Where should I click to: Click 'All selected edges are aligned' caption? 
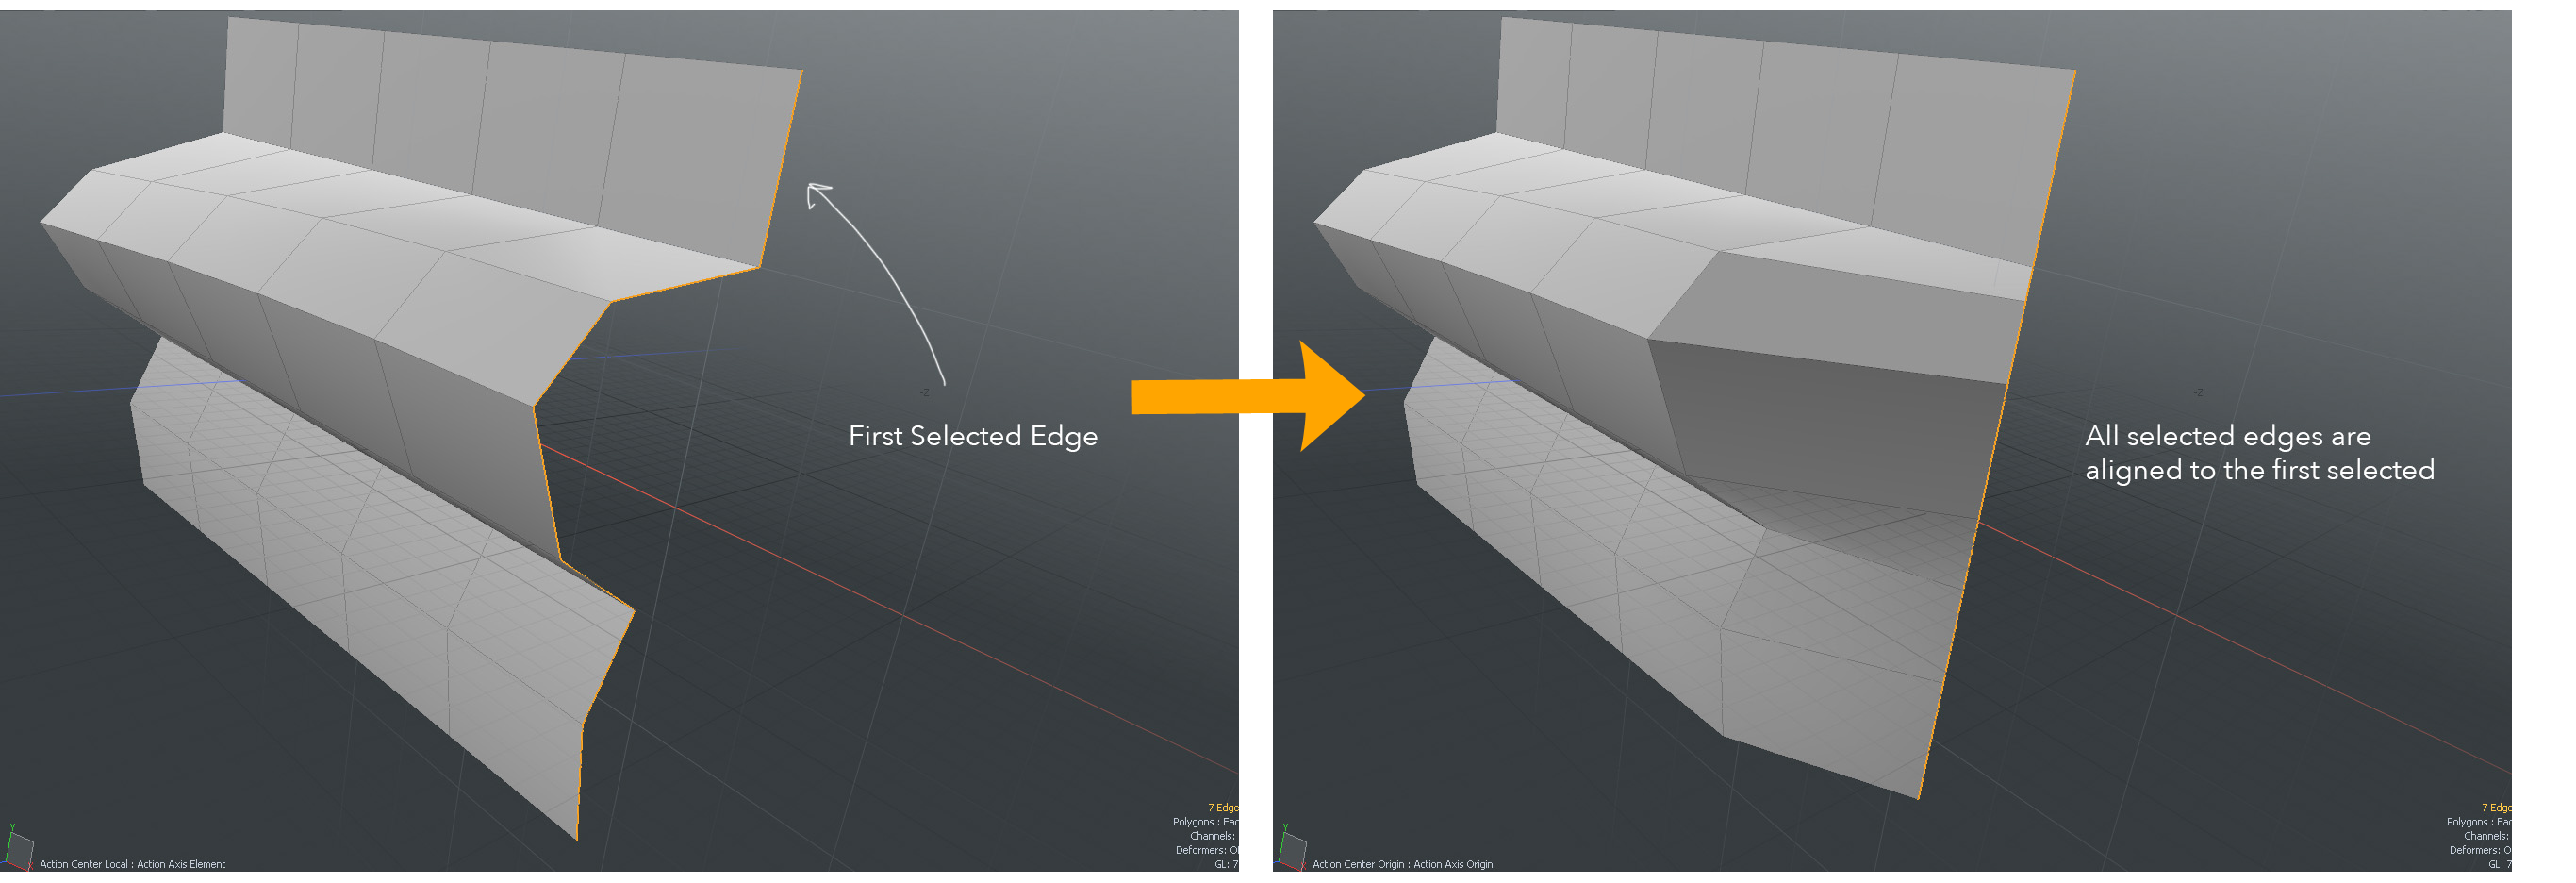pos(2258,453)
